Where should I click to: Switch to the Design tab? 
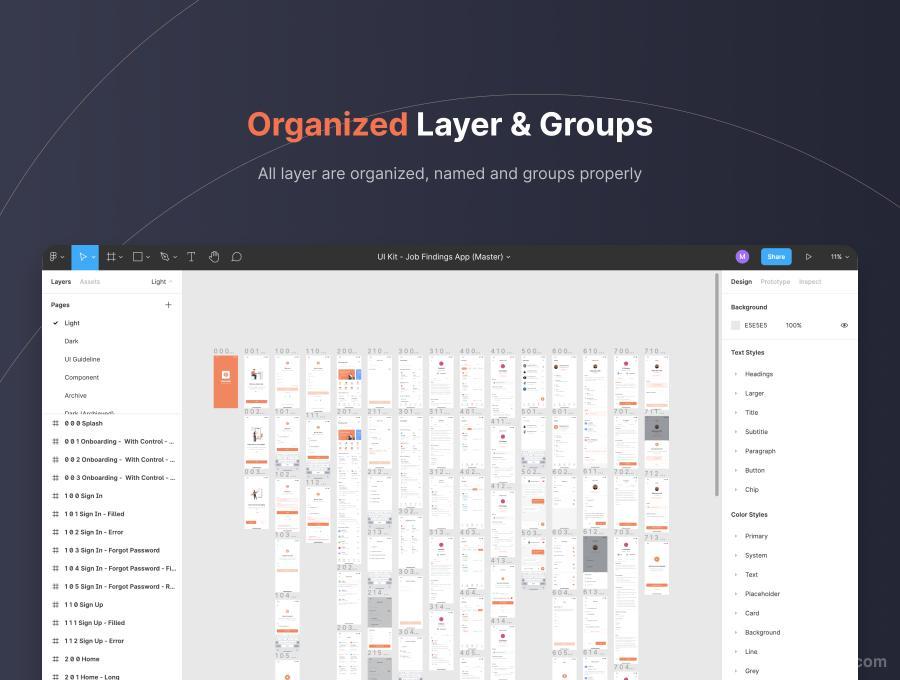[741, 282]
